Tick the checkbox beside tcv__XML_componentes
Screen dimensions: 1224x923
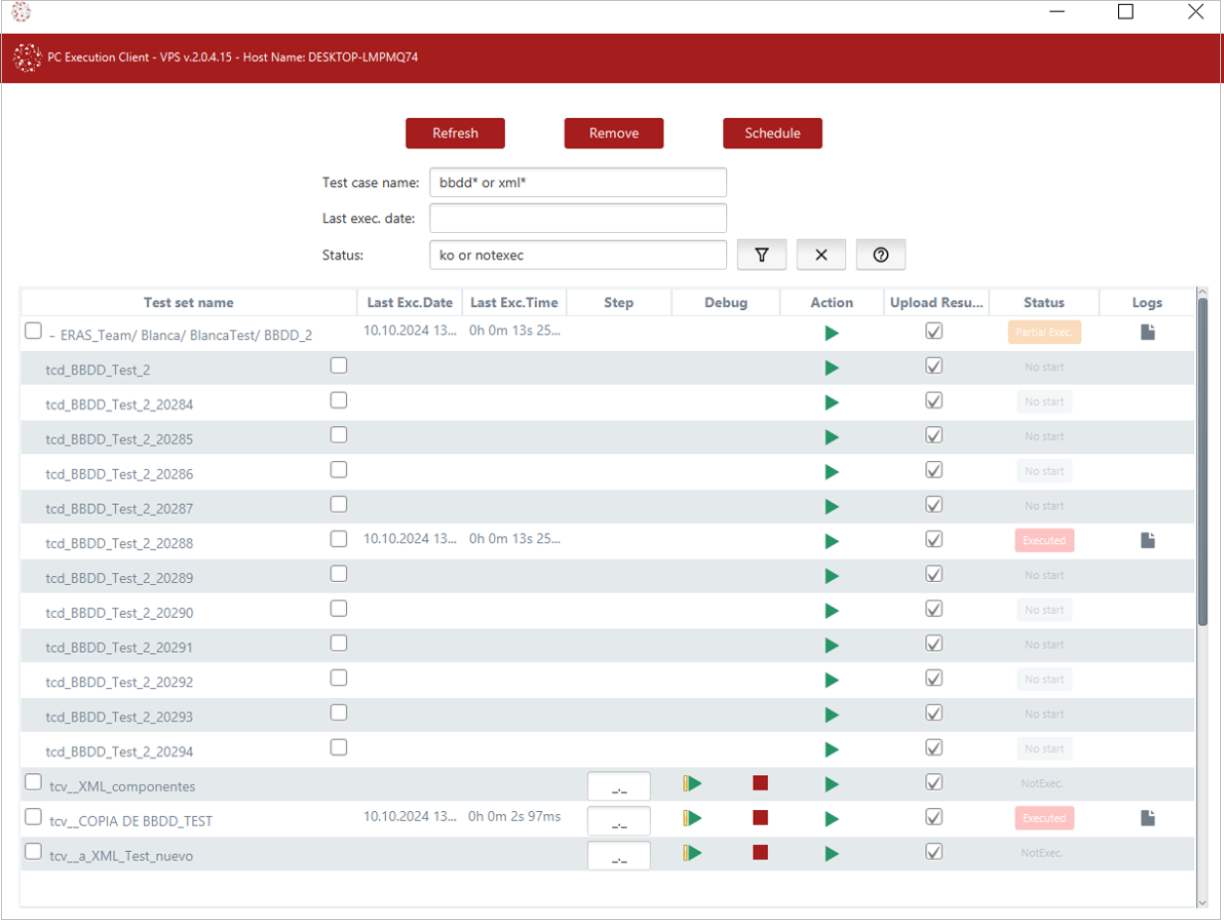pyautogui.click(x=33, y=783)
